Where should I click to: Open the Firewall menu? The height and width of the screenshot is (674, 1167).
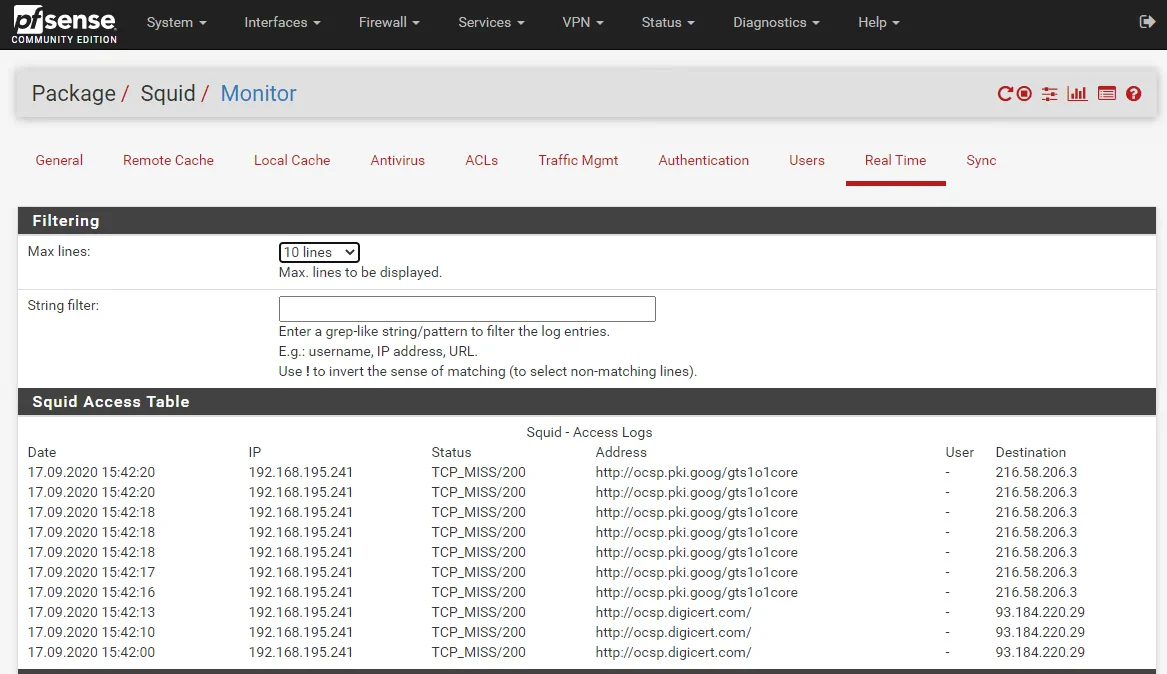point(389,22)
